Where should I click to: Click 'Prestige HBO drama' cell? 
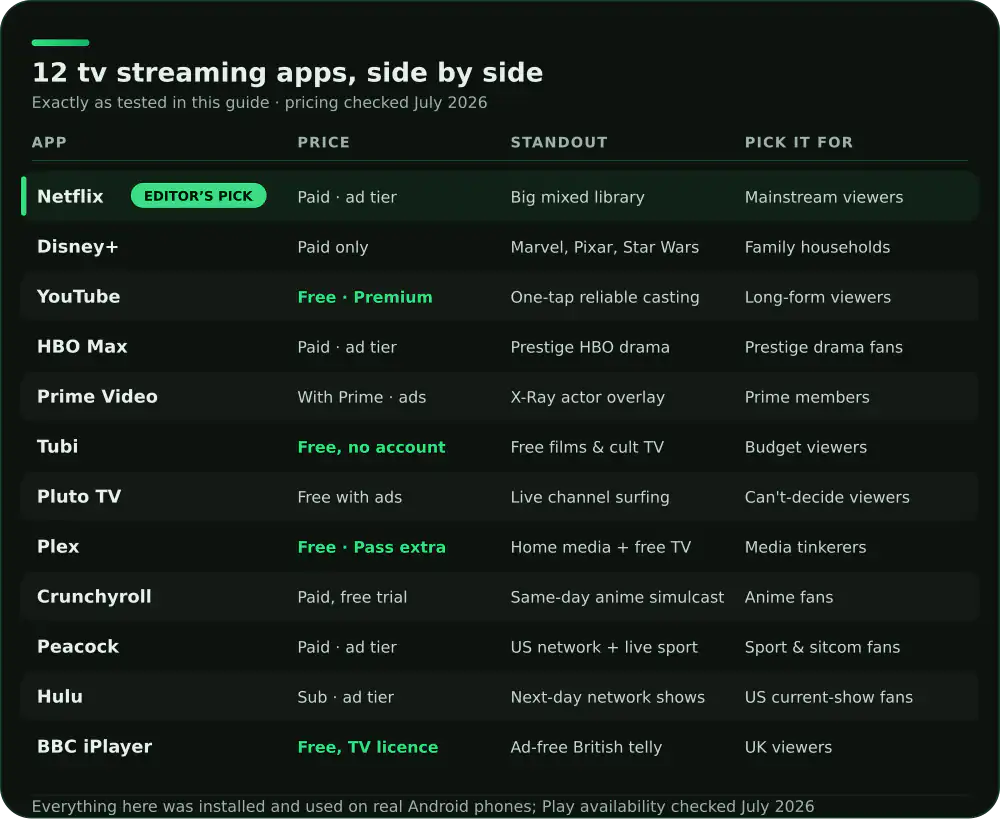[x=590, y=347]
